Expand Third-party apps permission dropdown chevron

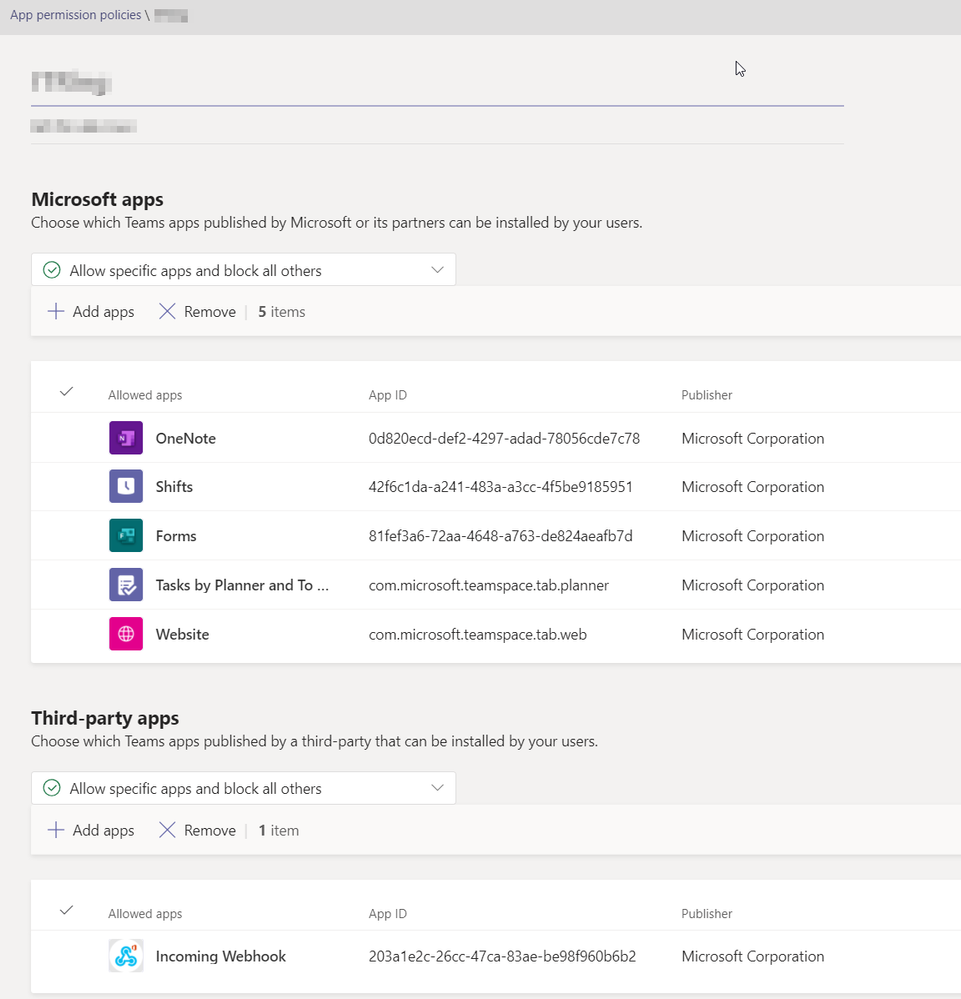coord(437,787)
